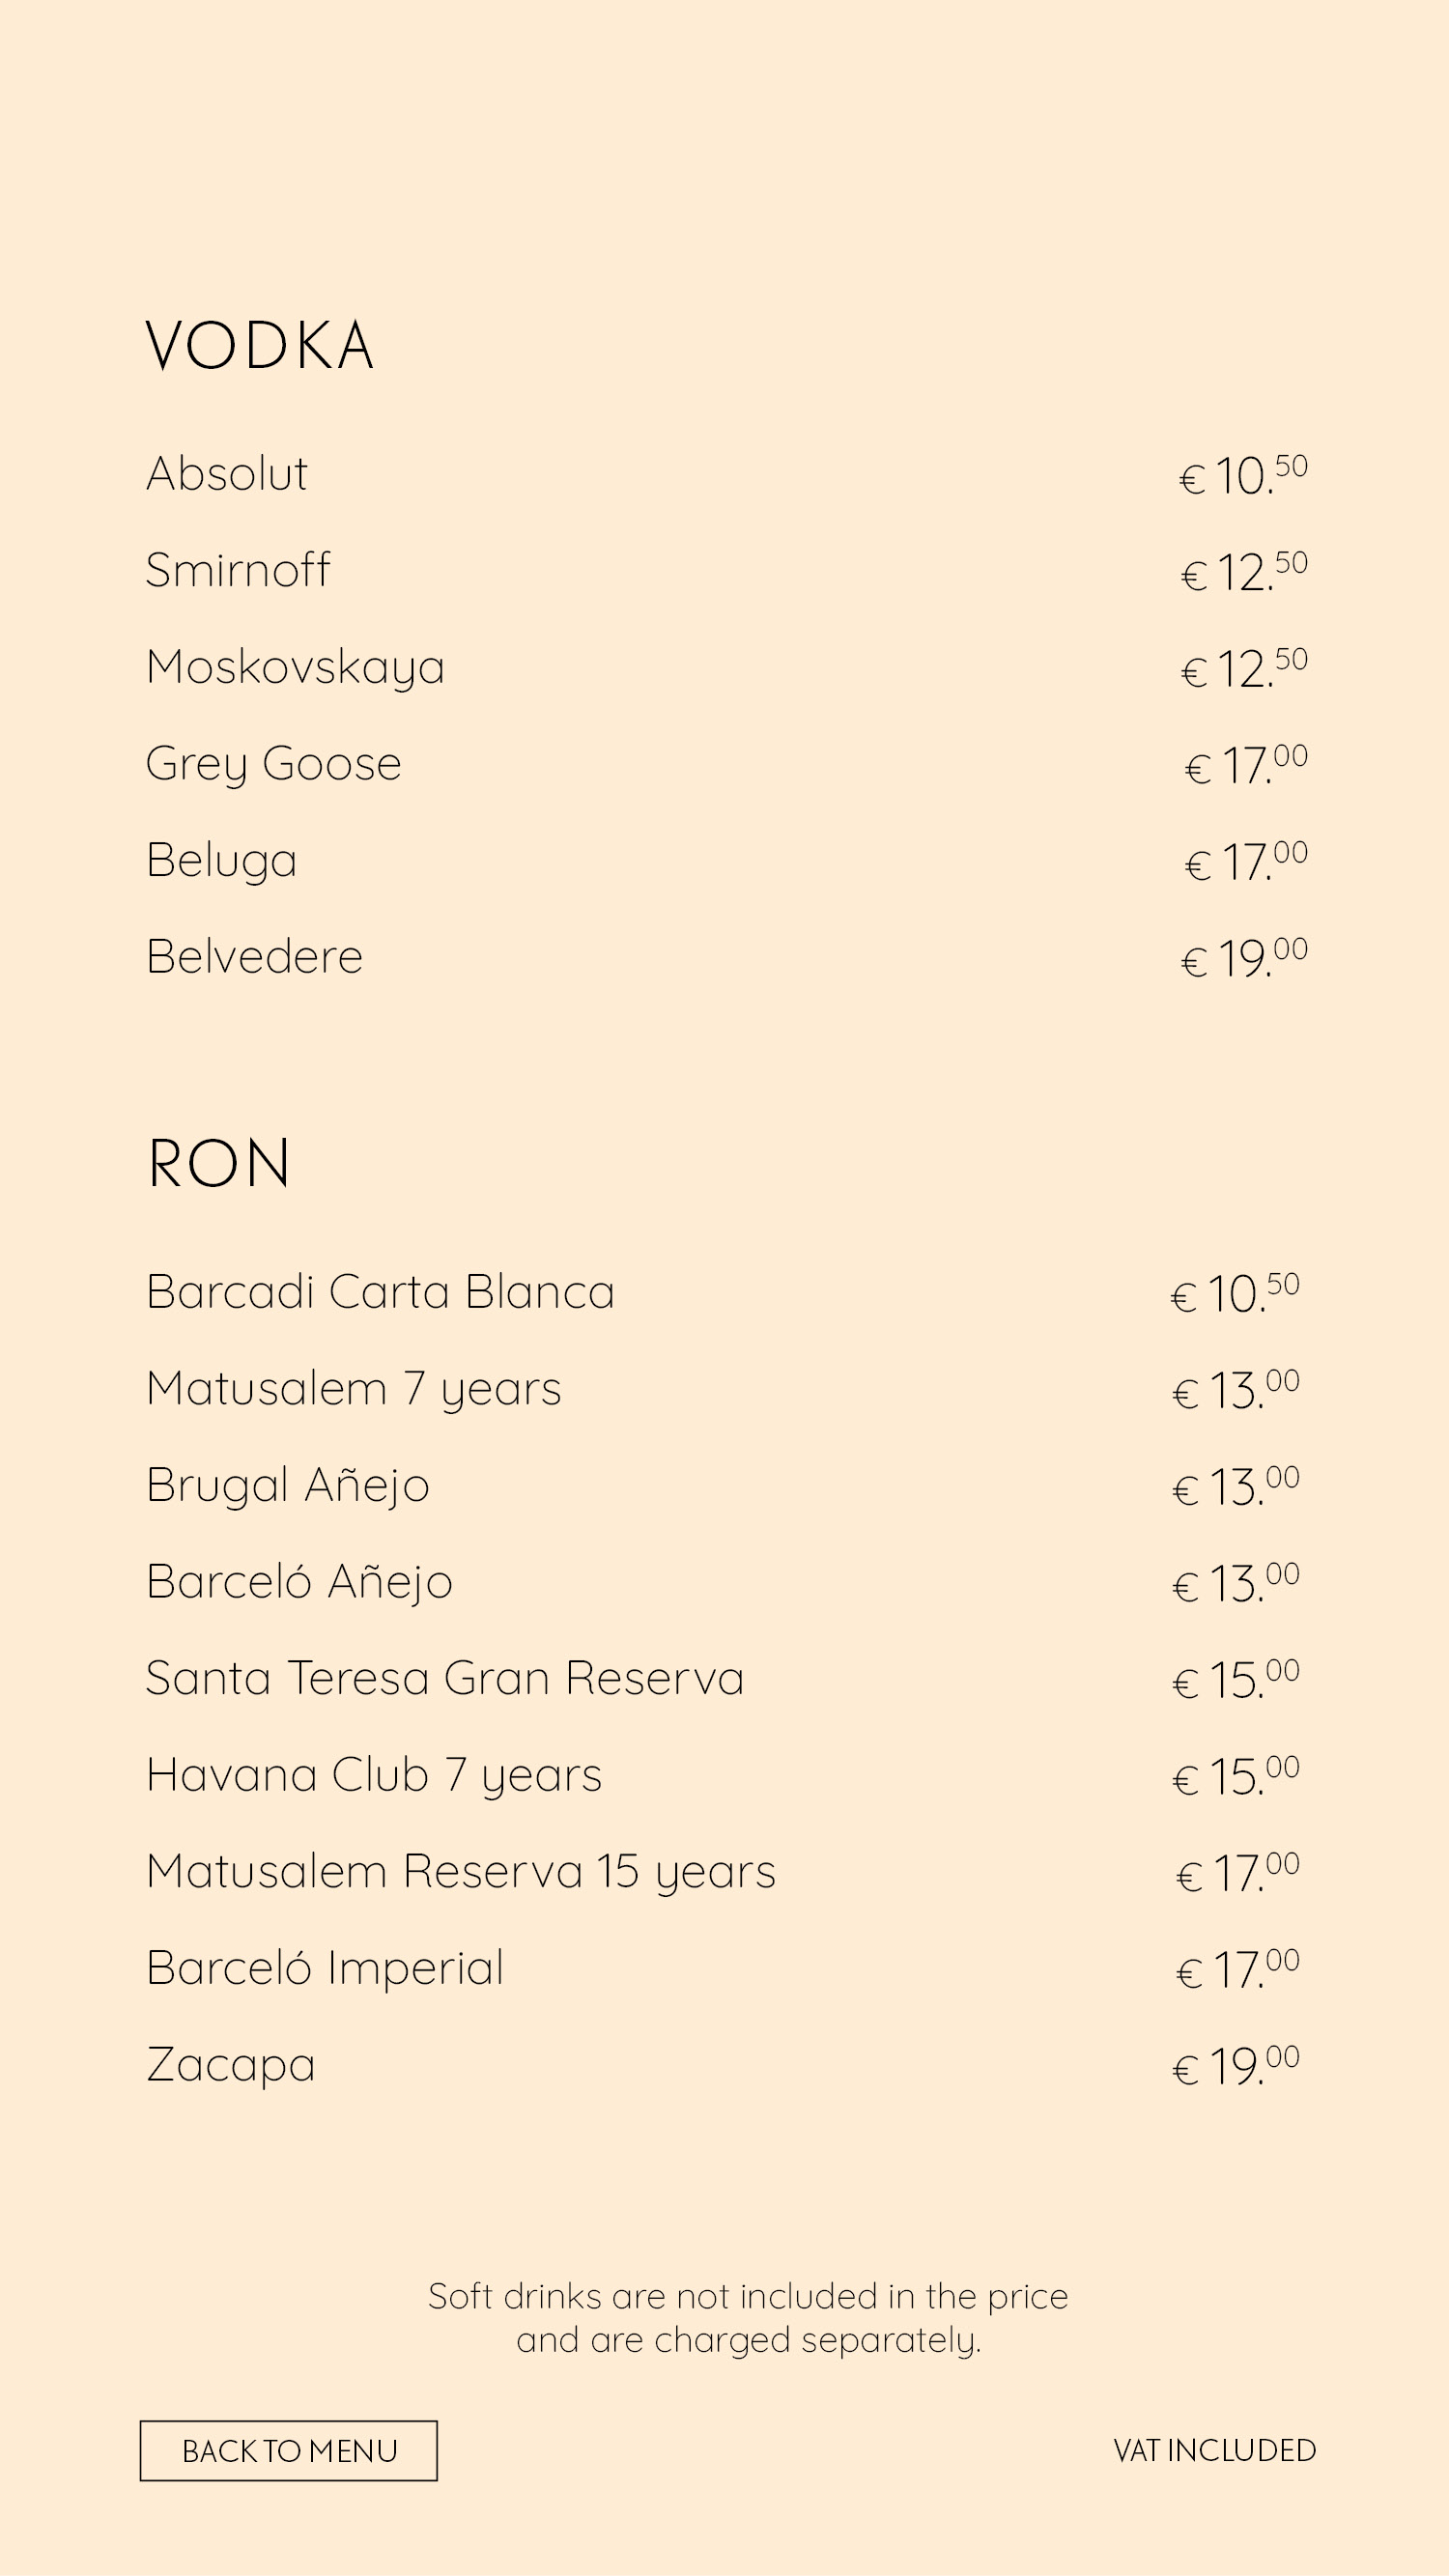Click the VAT INCLUDED label
This screenshot has height=2576, width=1449.
[1215, 2451]
